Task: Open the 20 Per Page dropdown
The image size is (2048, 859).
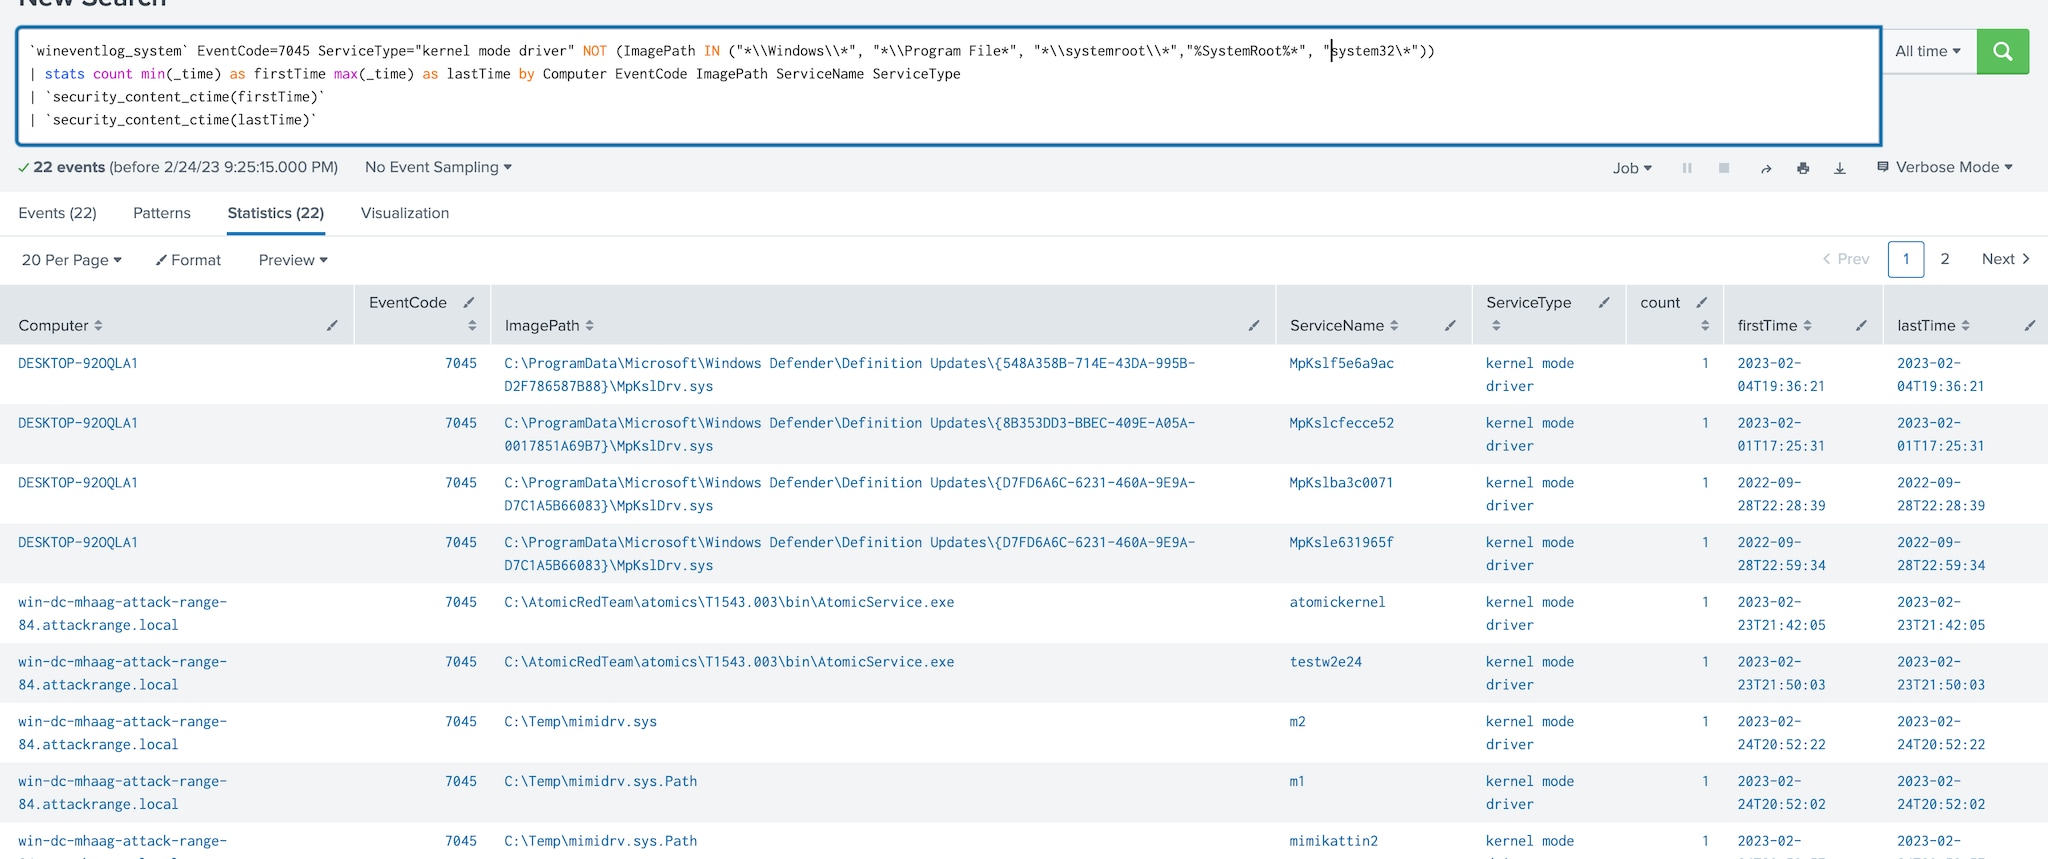Action: (72, 260)
